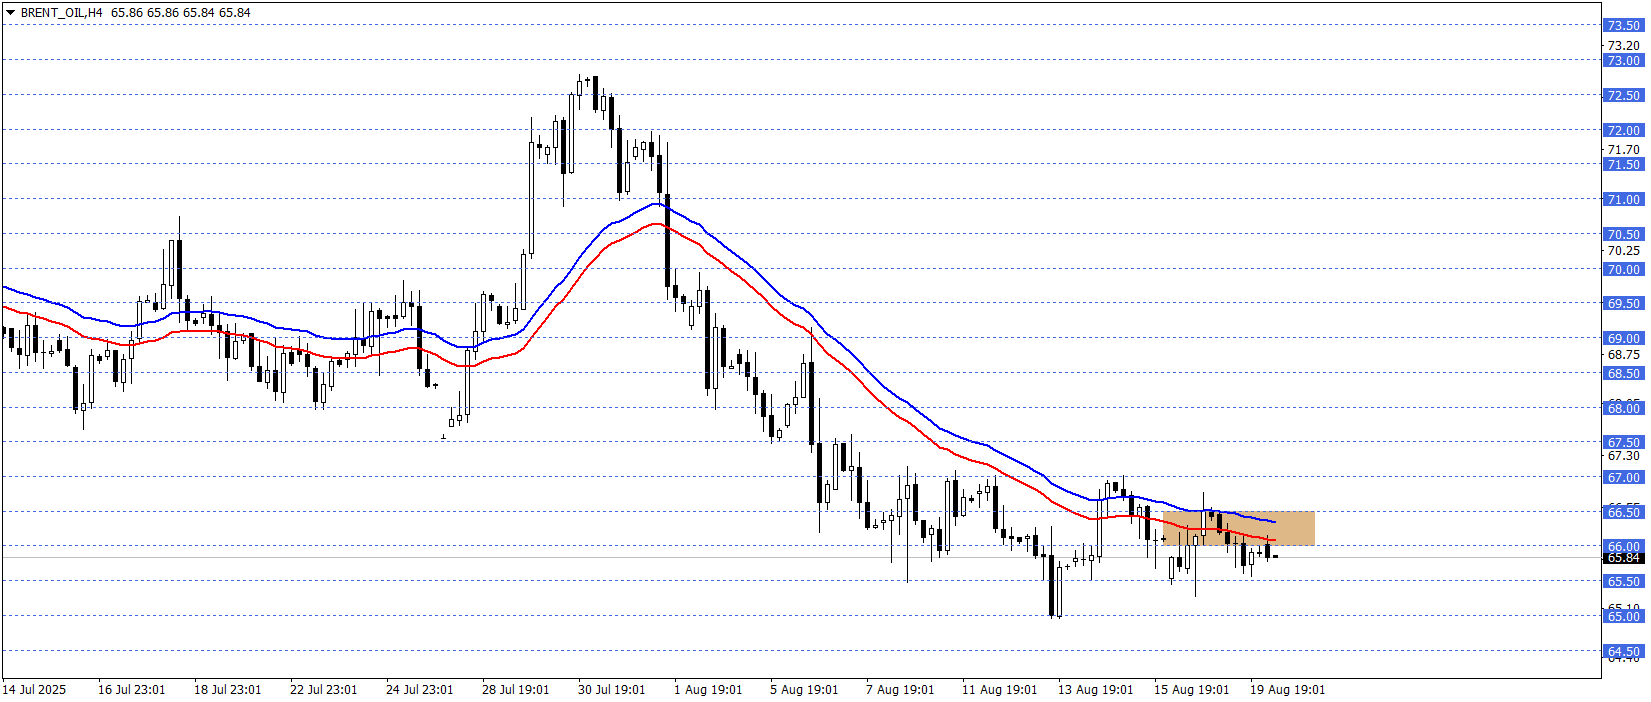
Task: Click the 71.70 scale value
Action: (x=1624, y=150)
